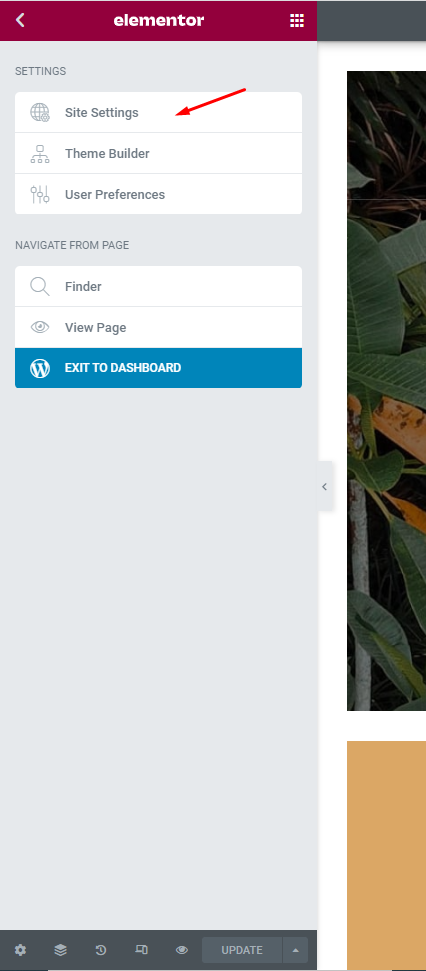Switch responsive mode via device icon

pos(141,950)
